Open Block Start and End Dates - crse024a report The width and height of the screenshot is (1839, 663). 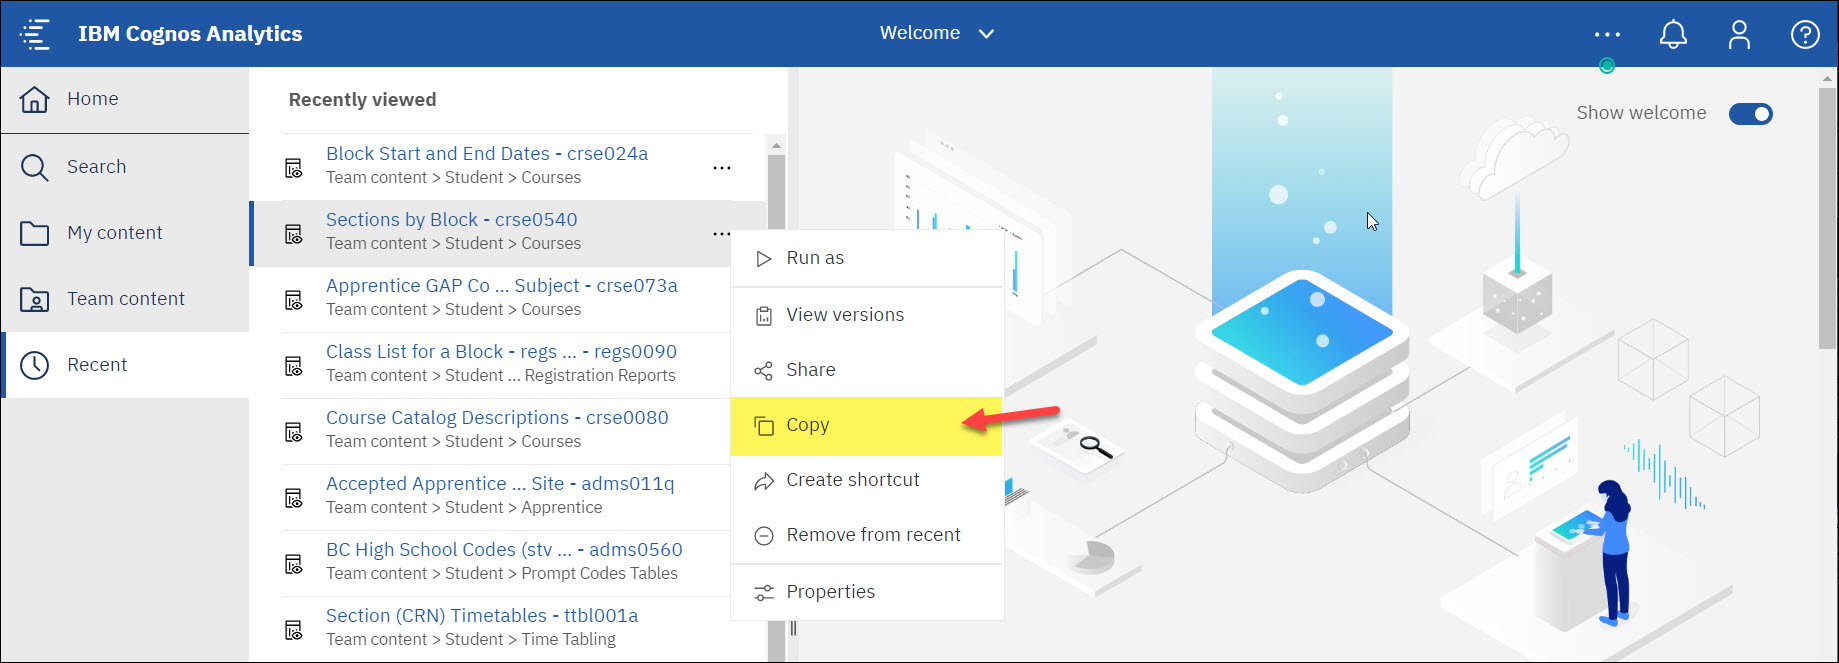point(487,154)
